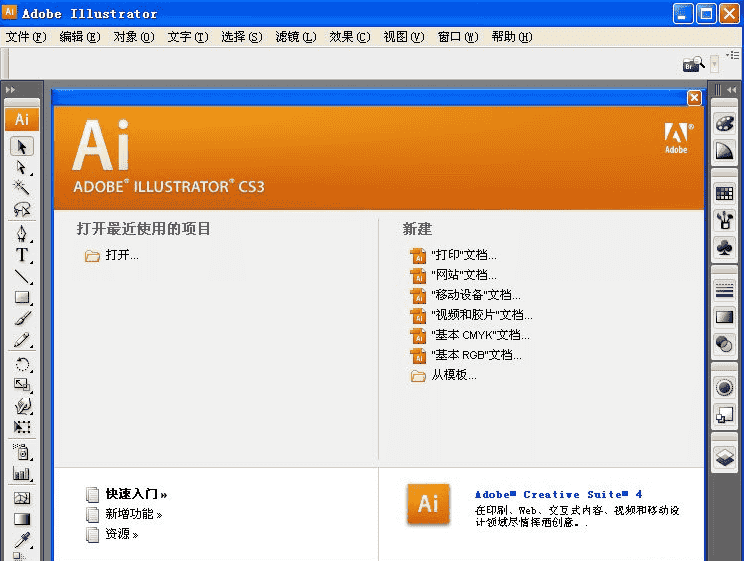Click Adobe Creative Suite 4 link
744x561 pixels.
558,495
